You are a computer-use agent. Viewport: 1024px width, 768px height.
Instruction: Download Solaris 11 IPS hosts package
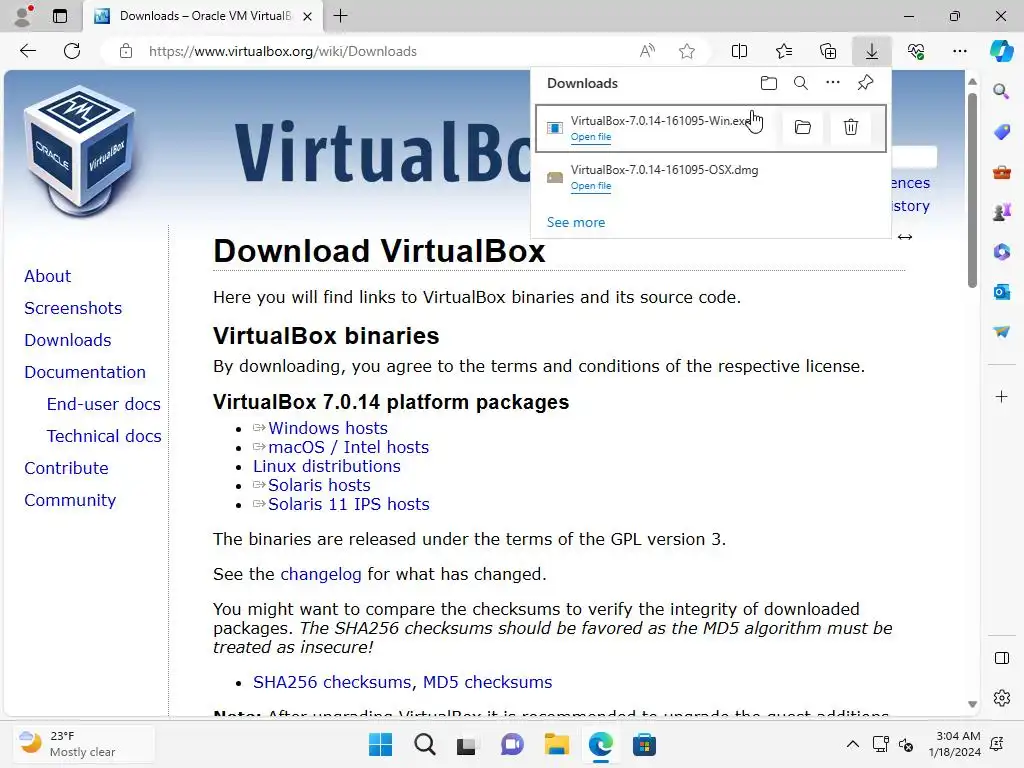coord(349,504)
